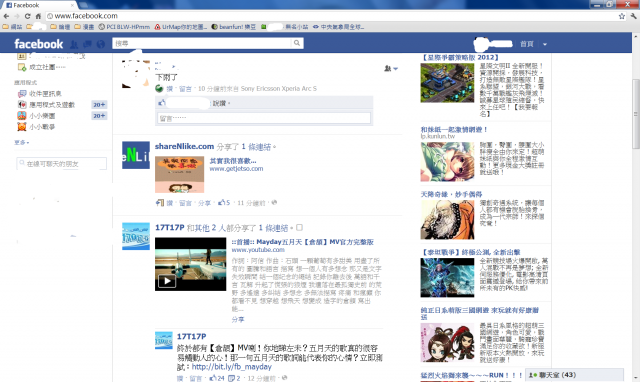Open the 網站 bookmarks folder
640x382 pixels.
12,27
